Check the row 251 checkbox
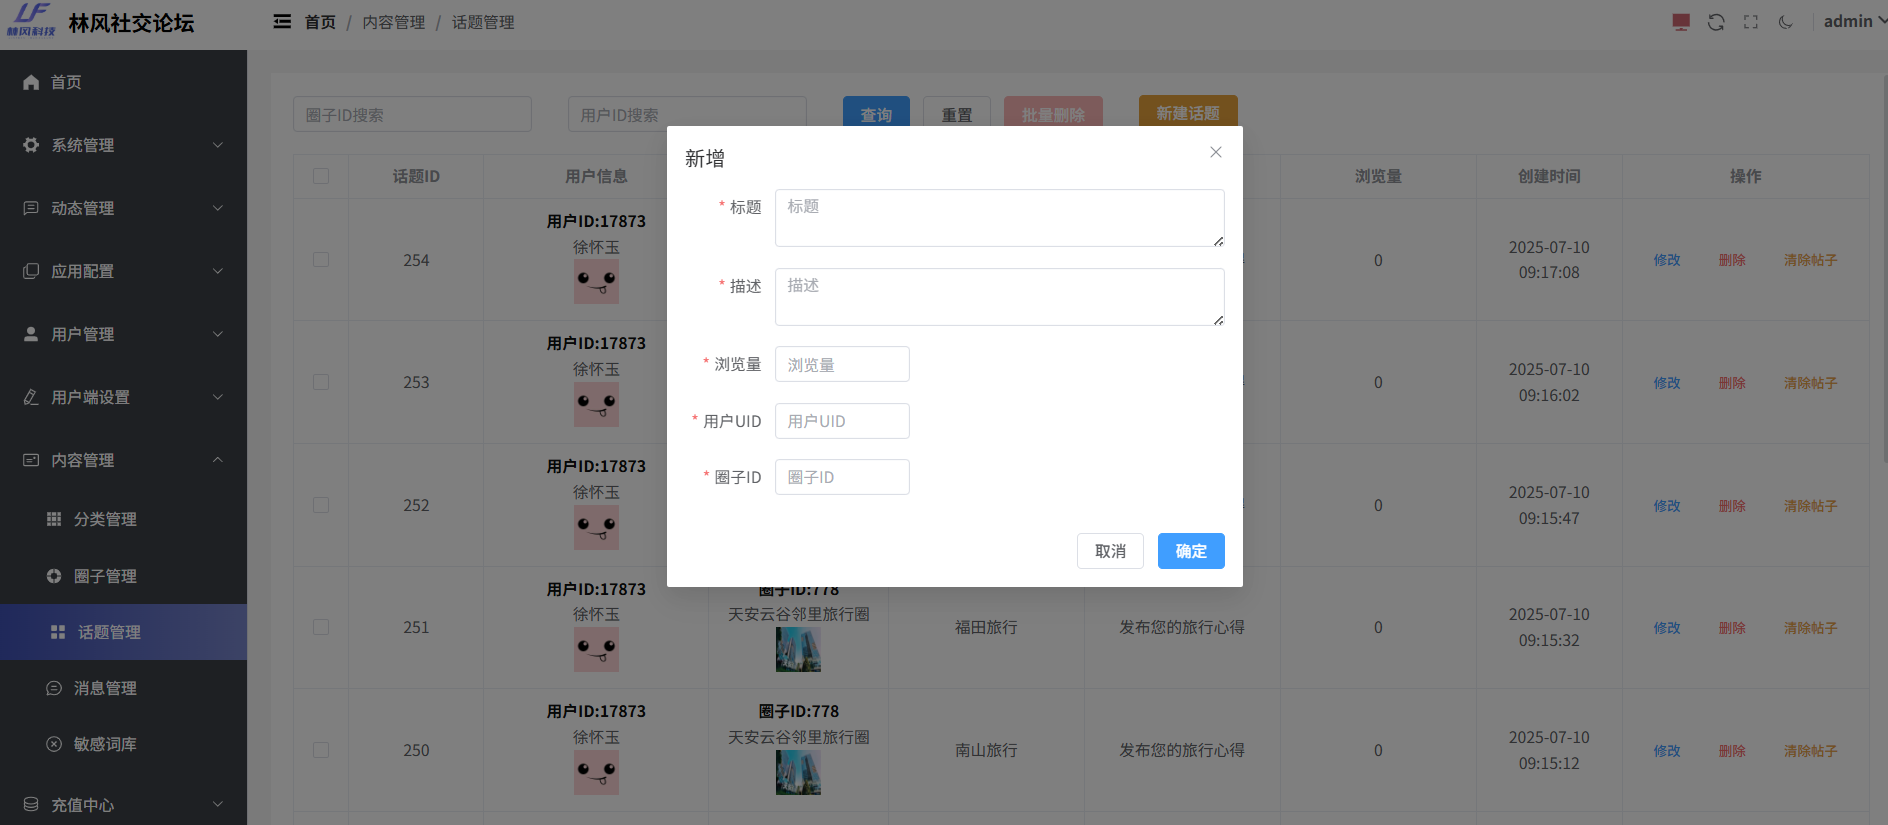This screenshot has width=1888, height=825. pos(321,627)
